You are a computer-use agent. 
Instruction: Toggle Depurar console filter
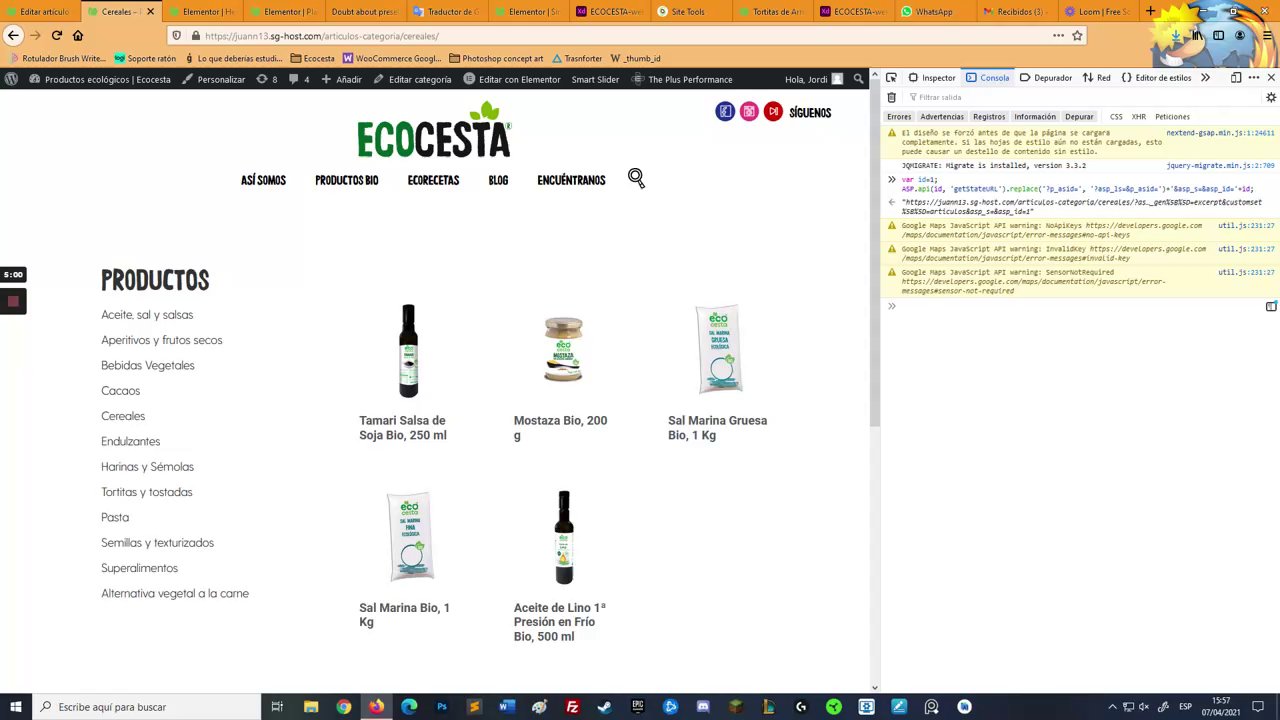[x=1079, y=117]
